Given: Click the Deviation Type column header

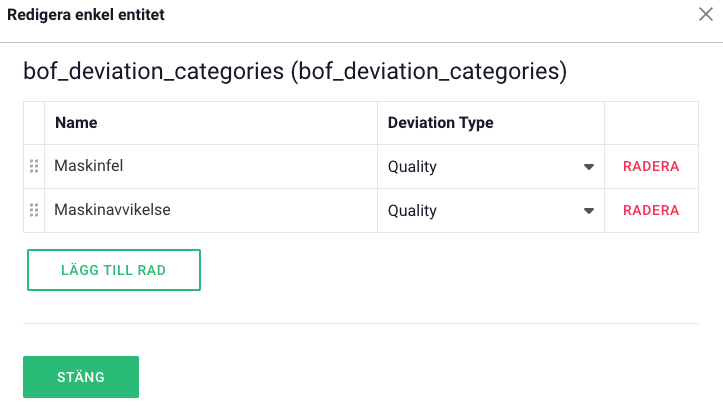Looking at the screenshot, I should (x=441, y=123).
